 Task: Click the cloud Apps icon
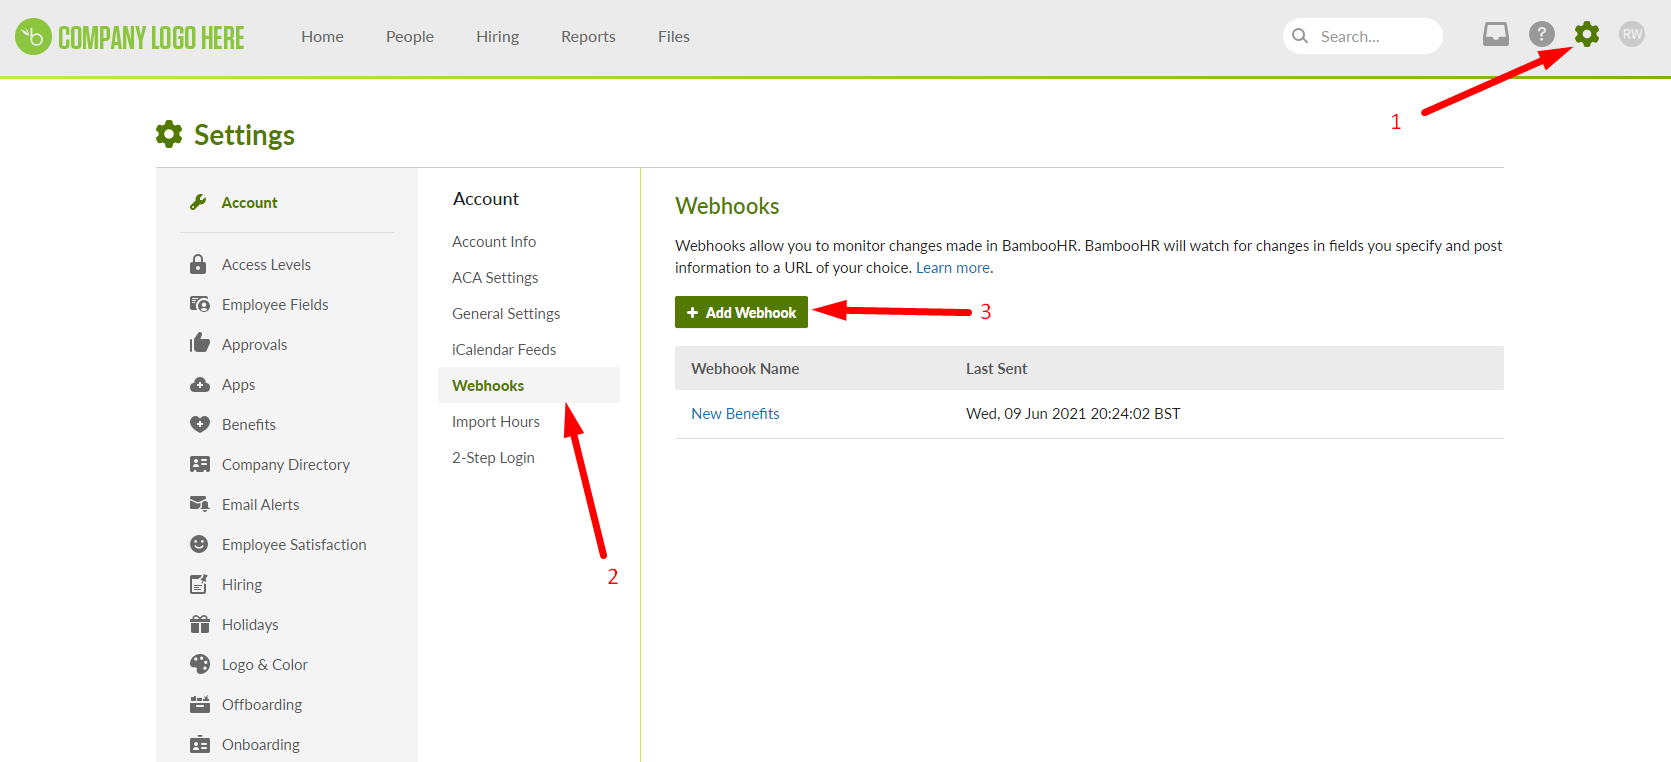pyautogui.click(x=200, y=384)
